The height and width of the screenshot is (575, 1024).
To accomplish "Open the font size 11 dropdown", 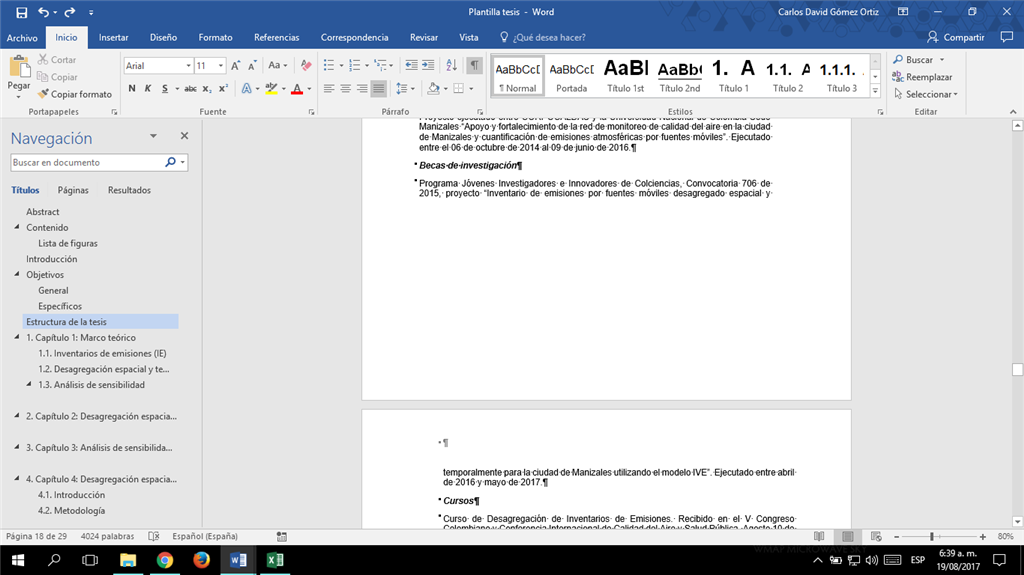I will 221,65.
